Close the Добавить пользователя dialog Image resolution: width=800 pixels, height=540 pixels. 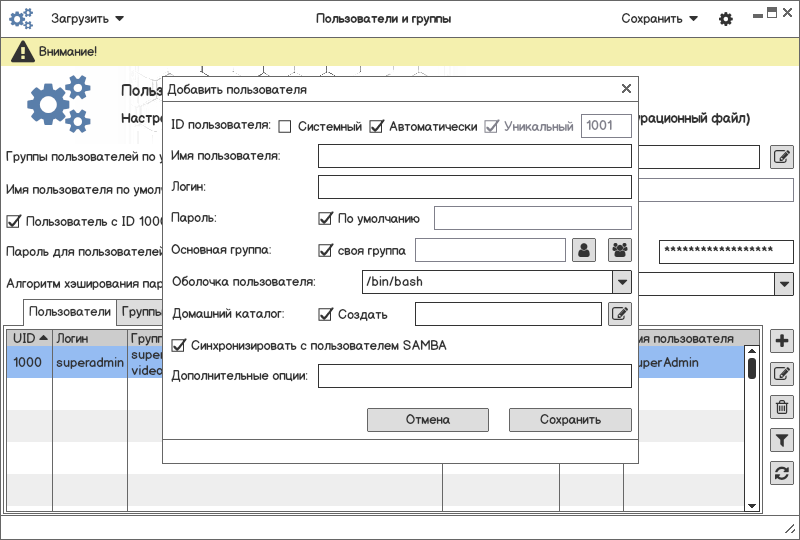coord(627,89)
